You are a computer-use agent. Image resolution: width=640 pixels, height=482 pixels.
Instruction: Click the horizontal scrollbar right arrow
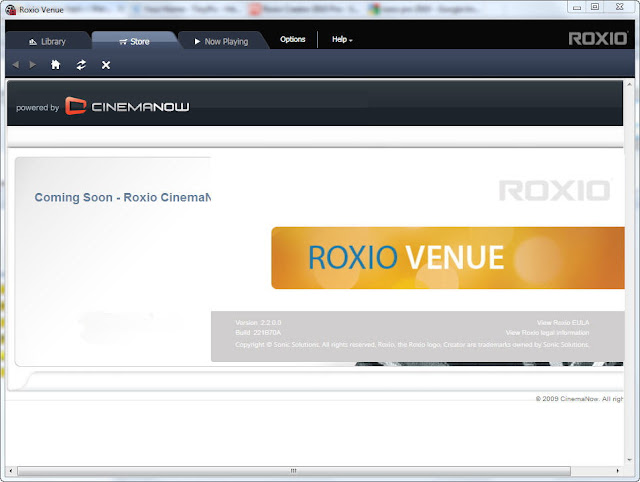click(x=618, y=471)
